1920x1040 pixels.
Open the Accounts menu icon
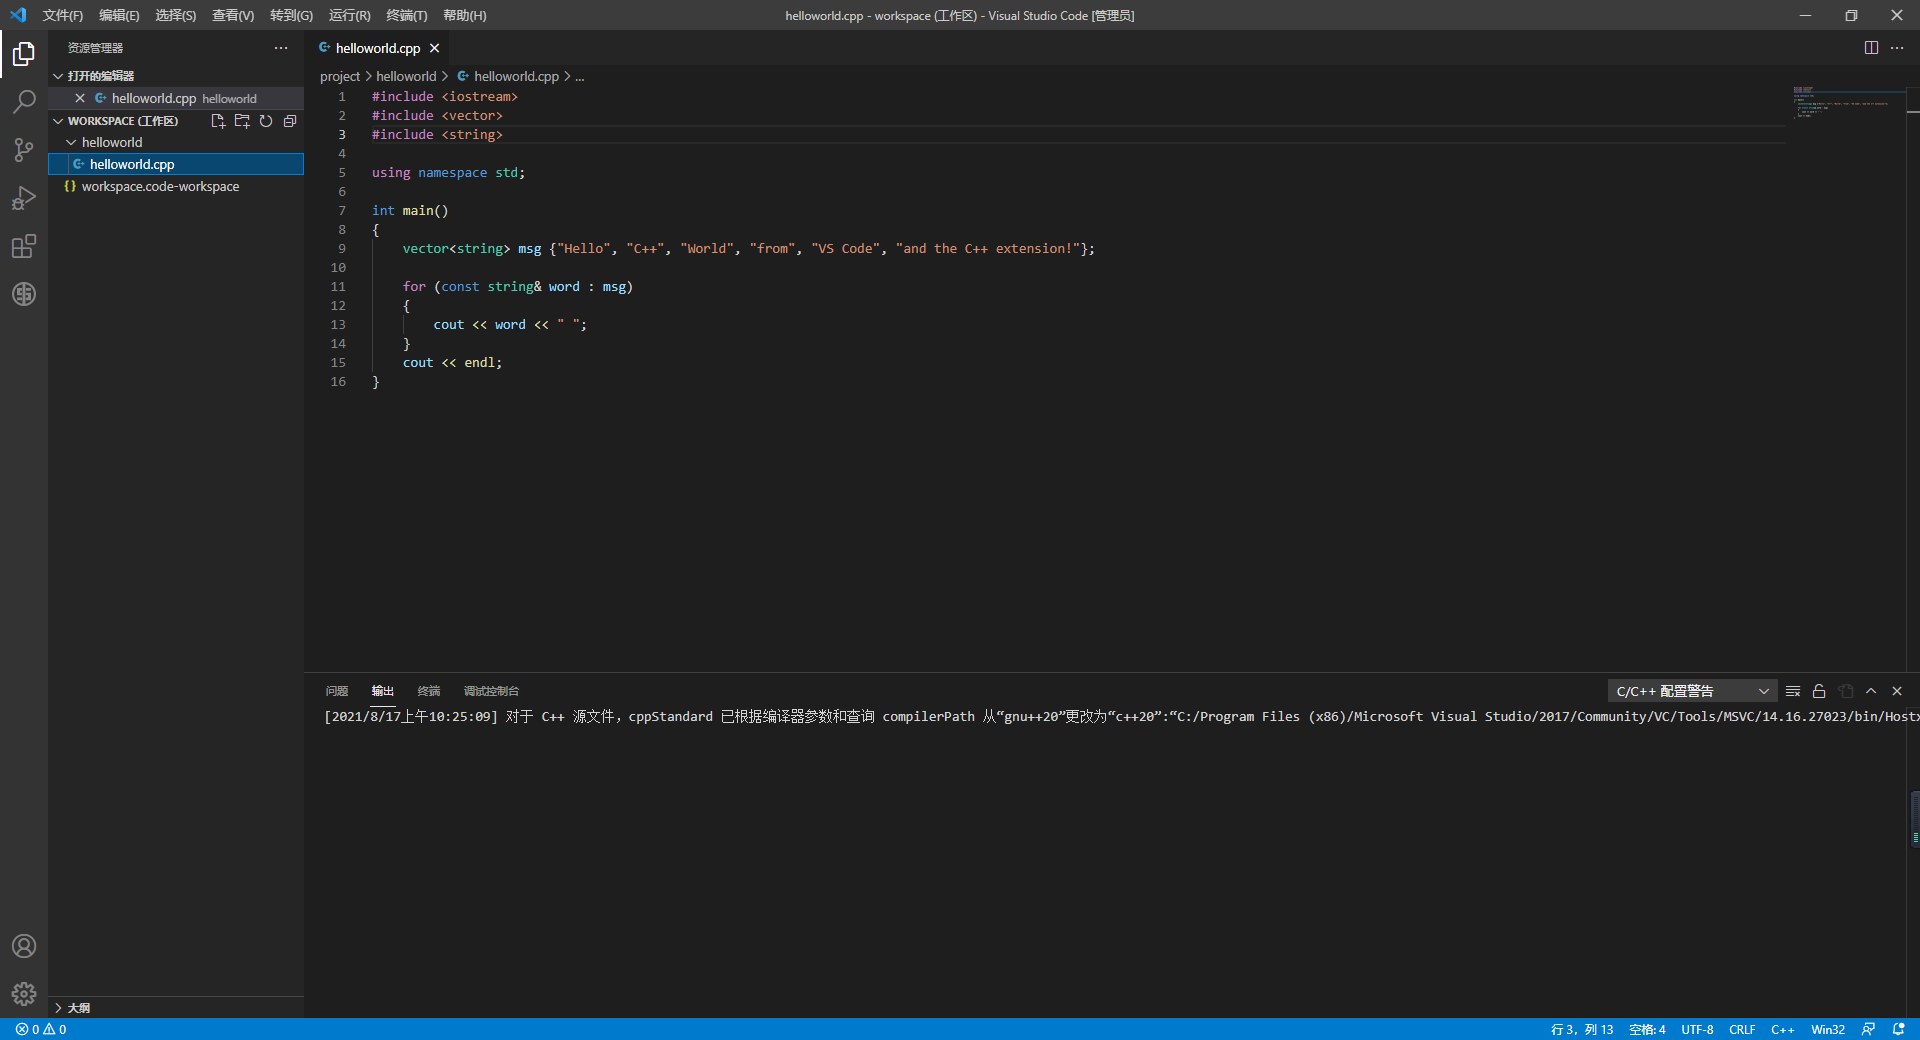point(24,946)
